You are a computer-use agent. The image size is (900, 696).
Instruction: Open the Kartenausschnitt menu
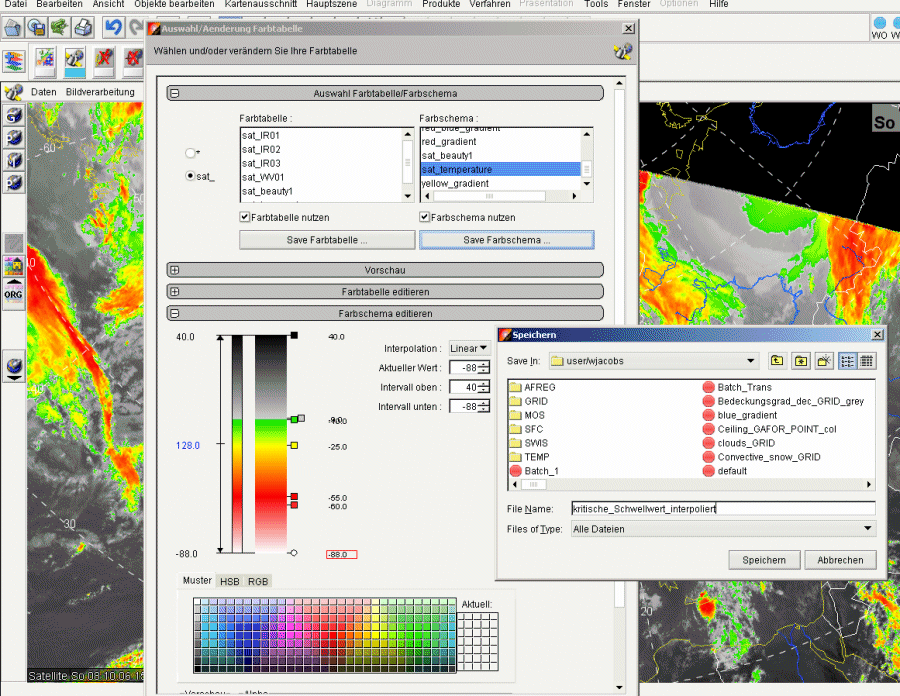tap(261, 4)
